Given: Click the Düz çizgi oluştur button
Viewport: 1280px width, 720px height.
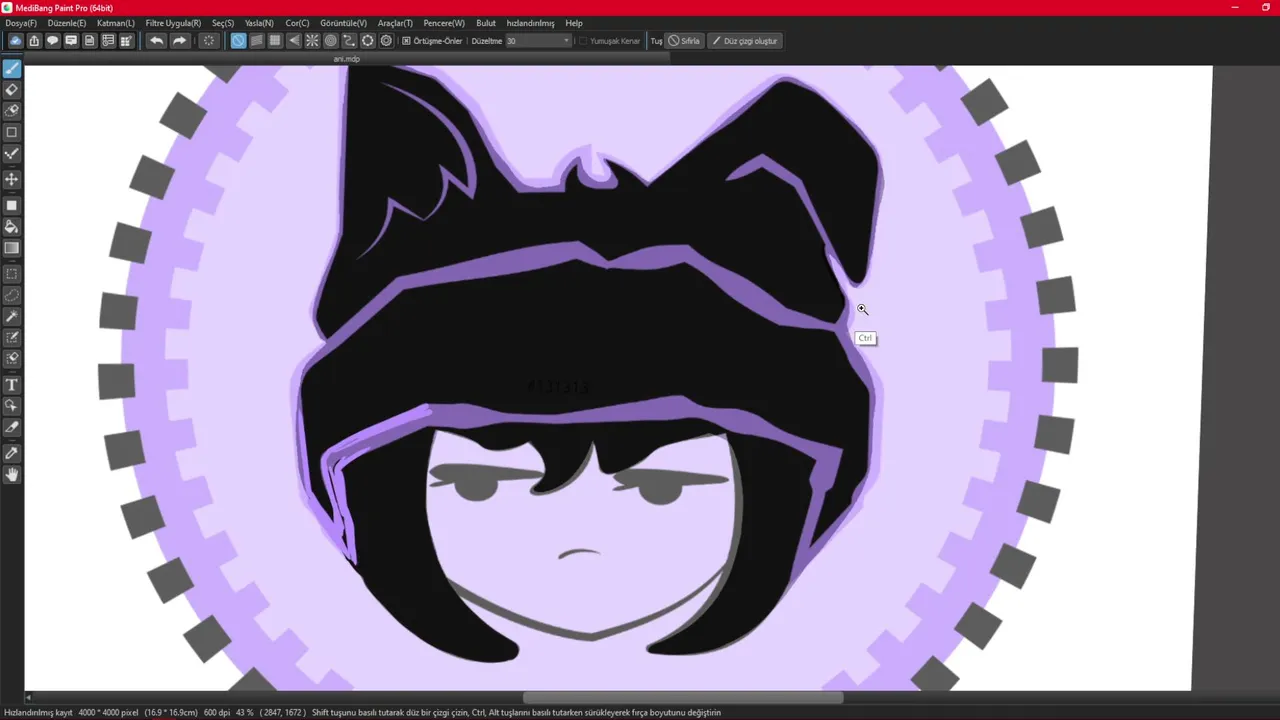Looking at the screenshot, I should tap(745, 41).
